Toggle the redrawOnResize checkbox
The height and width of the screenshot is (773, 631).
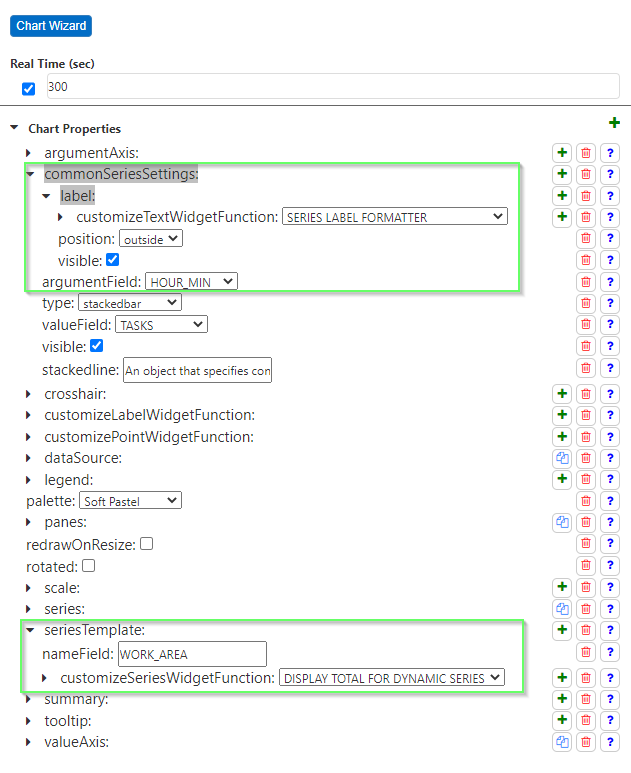coord(146,544)
